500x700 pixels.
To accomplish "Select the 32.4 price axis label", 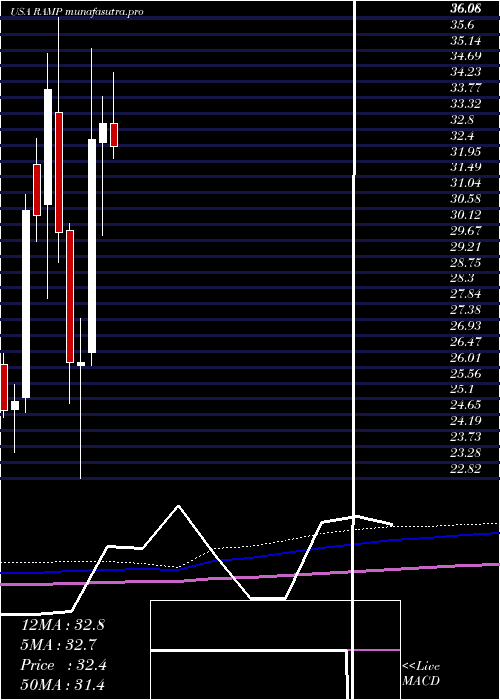I will [462, 136].
